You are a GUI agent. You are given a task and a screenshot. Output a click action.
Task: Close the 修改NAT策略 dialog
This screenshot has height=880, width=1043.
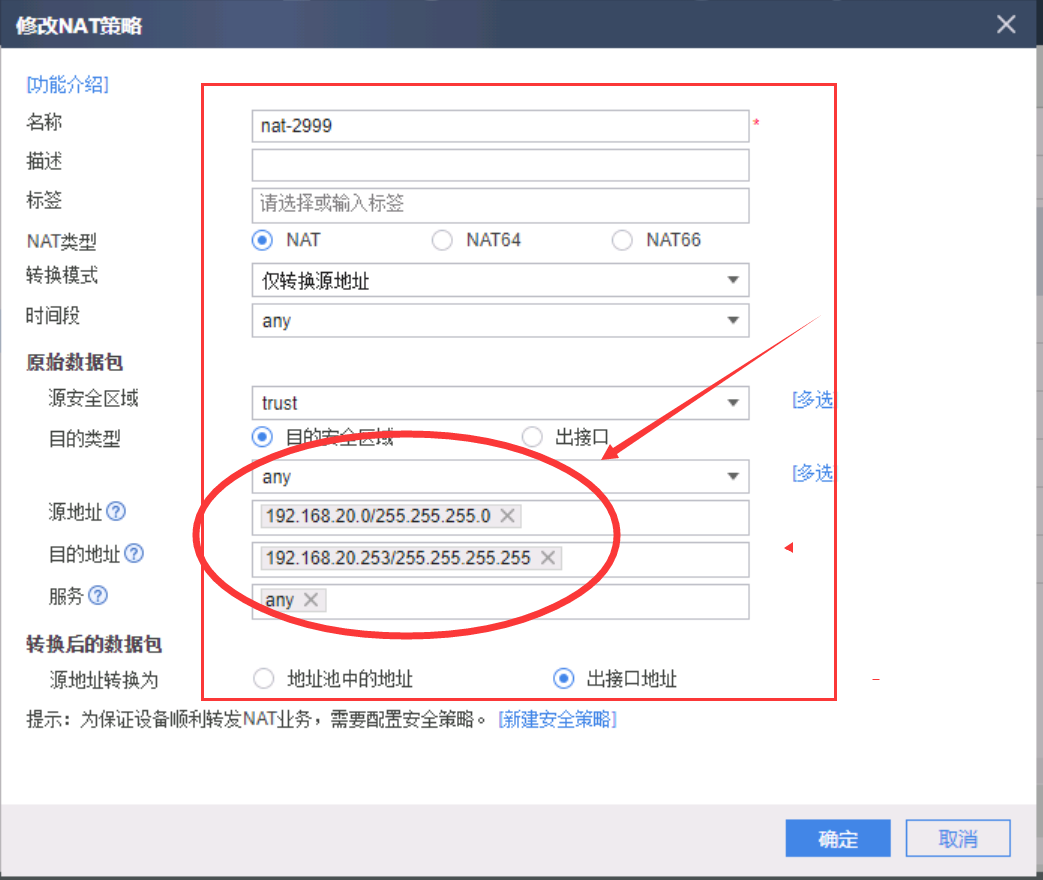(x=1006, y=24)
